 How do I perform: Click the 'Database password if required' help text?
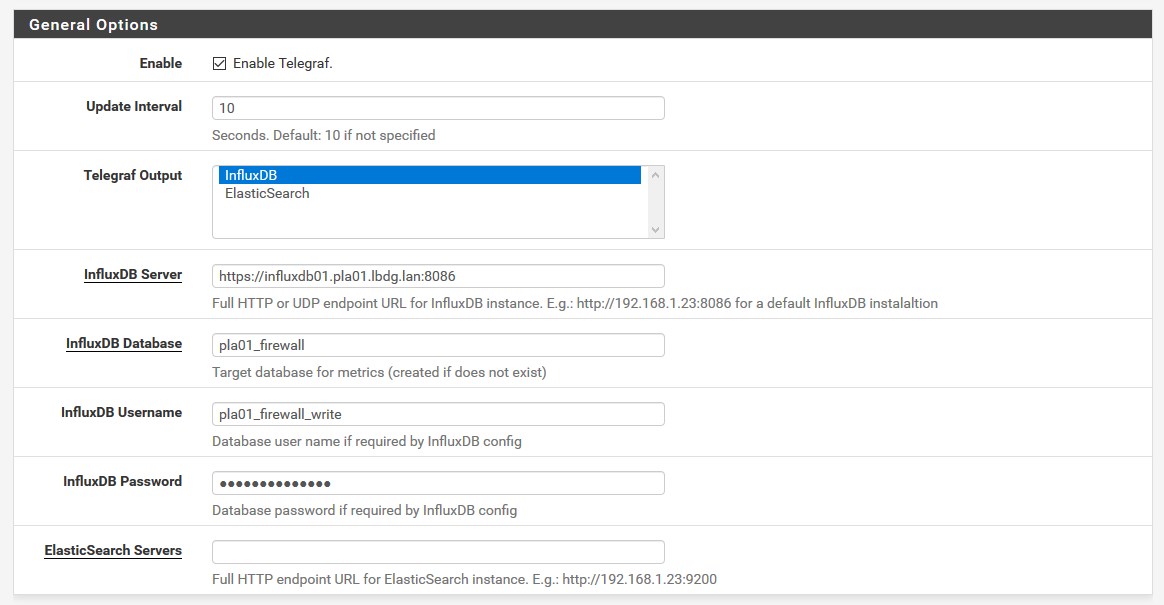(x=364, y=510)
